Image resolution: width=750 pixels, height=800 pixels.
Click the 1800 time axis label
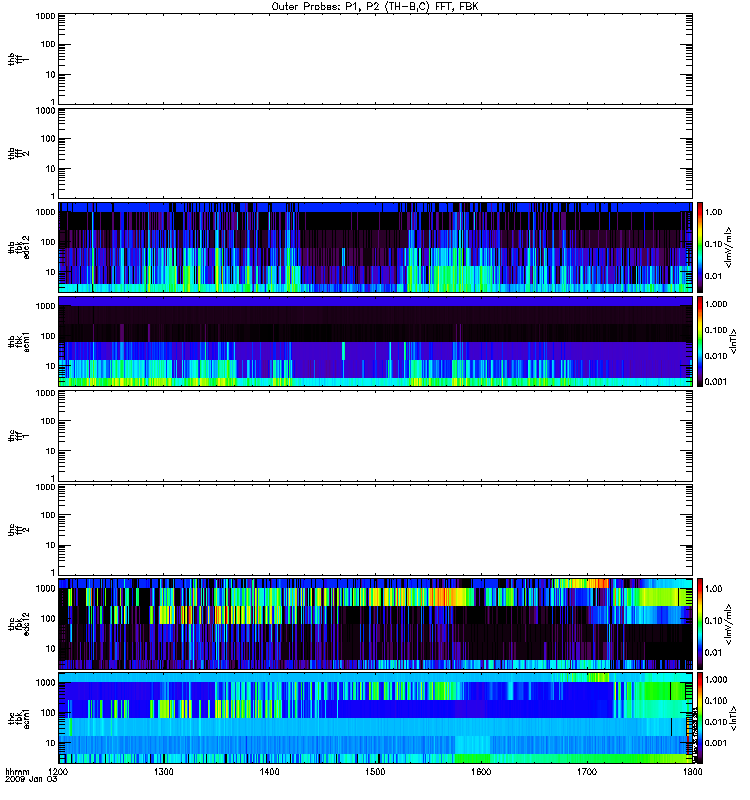tap(692, 771)
